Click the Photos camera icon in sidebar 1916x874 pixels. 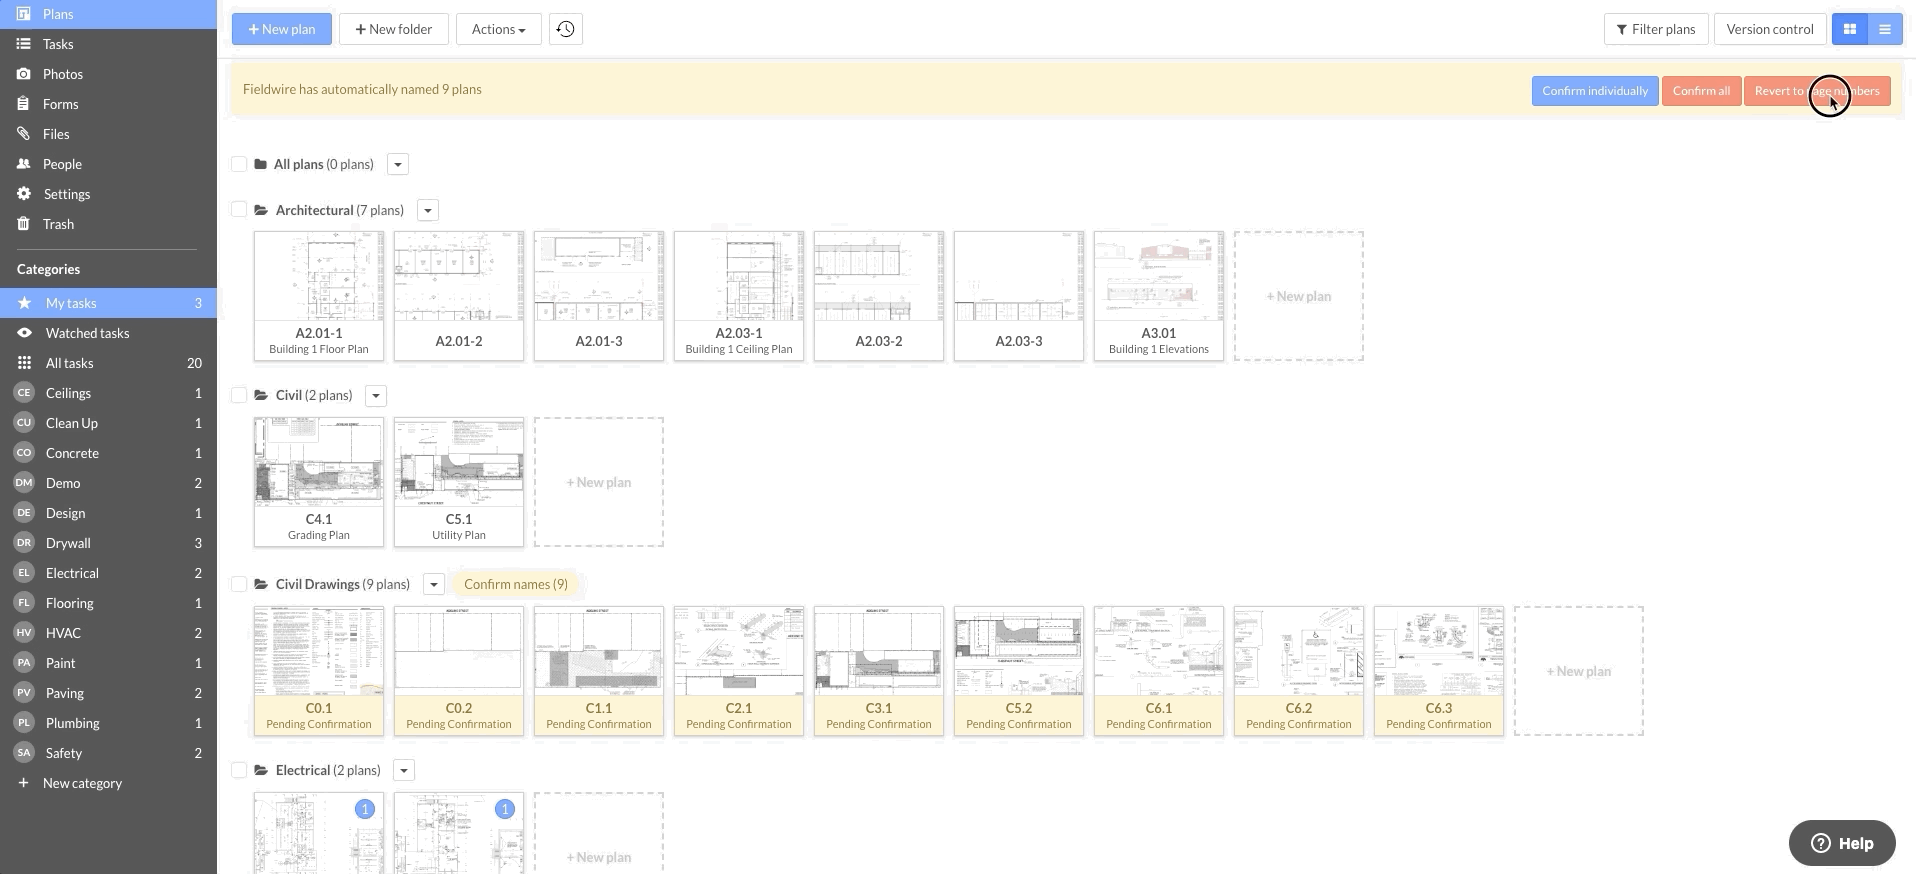[24, 74]
